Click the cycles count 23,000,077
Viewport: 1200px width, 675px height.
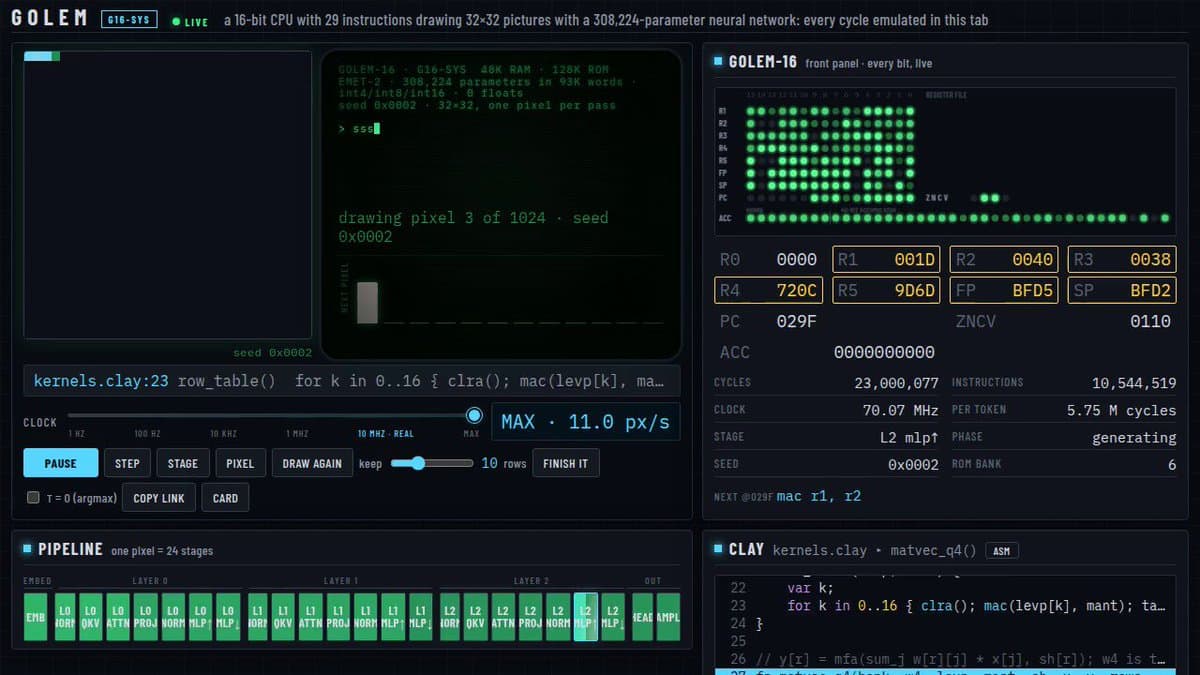(896, 383)
